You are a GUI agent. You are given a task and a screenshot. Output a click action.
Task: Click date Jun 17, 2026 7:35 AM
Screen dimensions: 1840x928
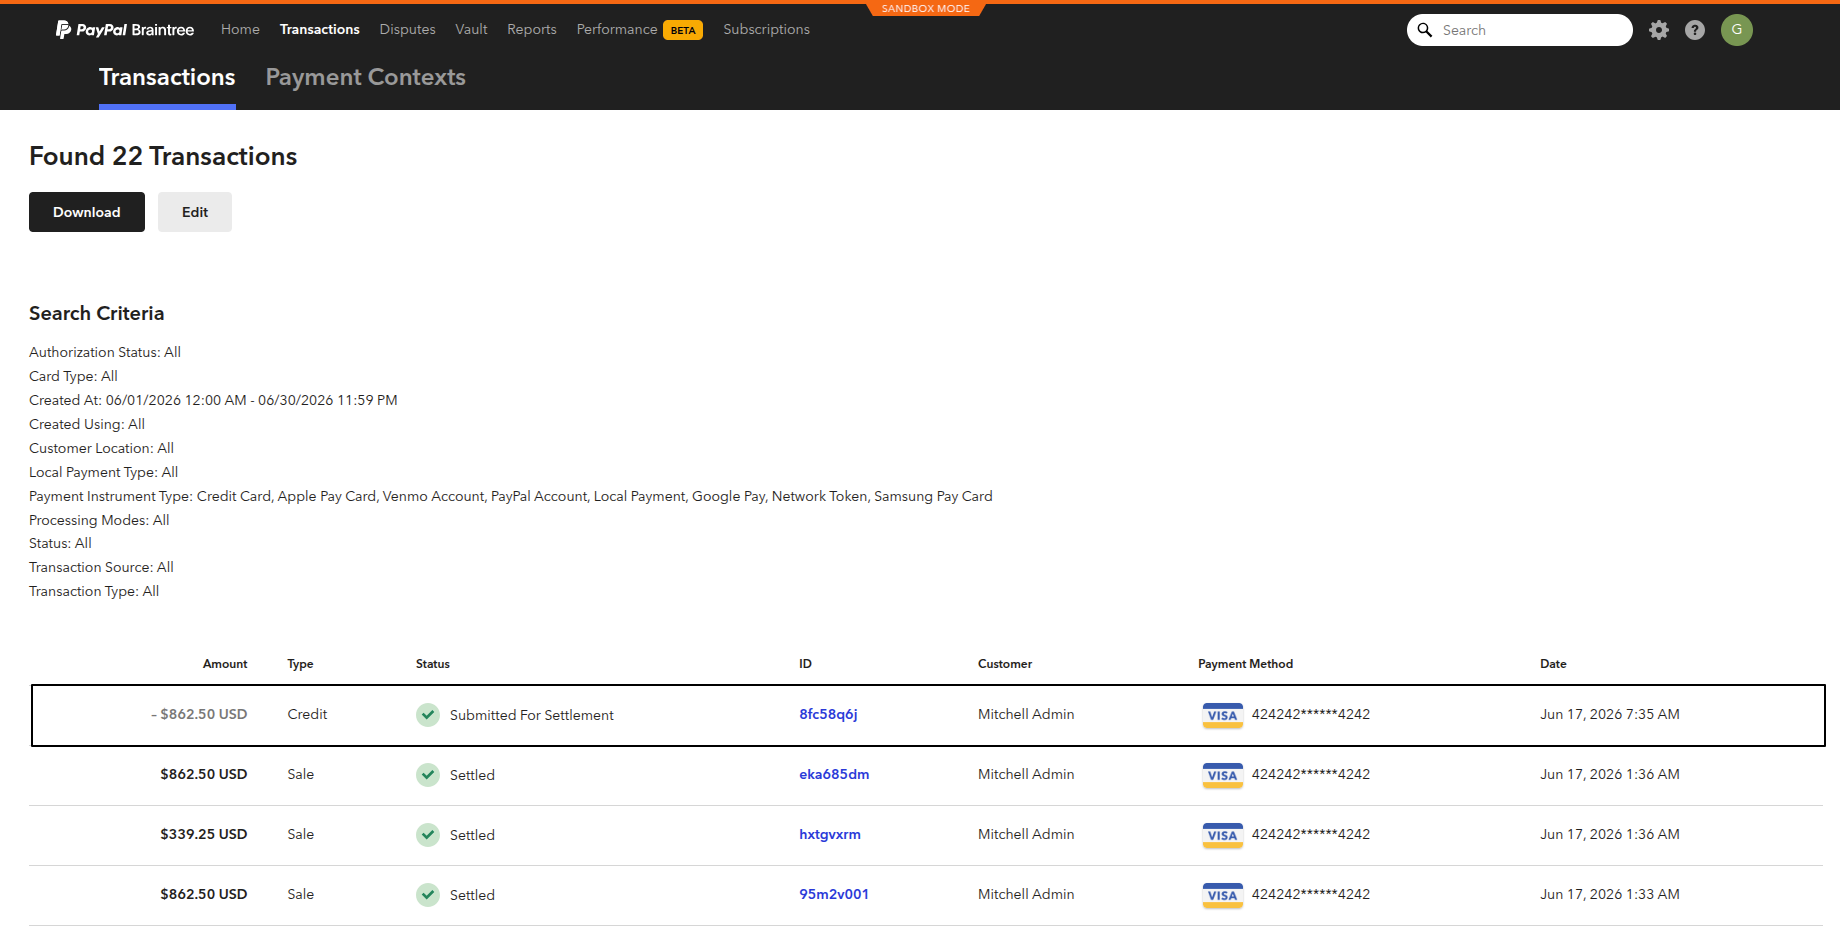1610,714
